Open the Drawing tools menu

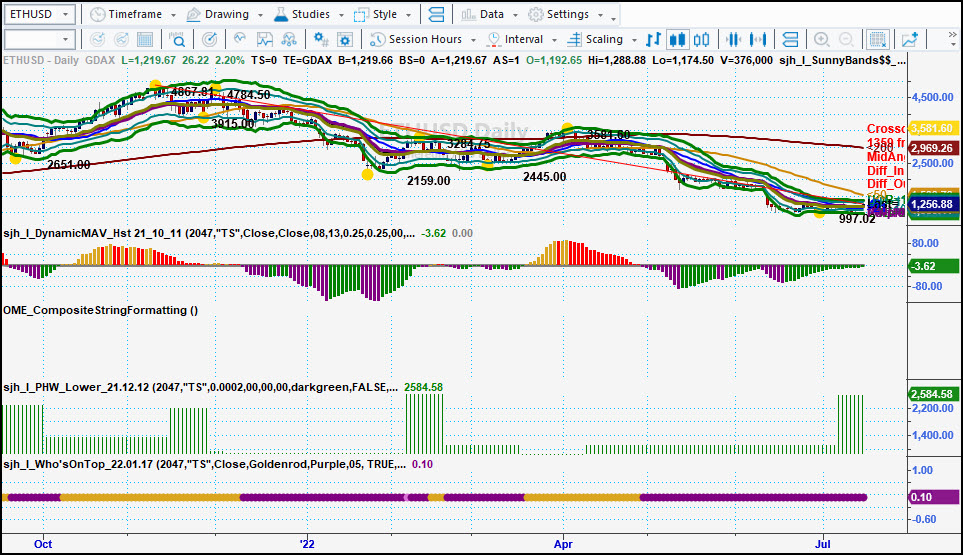pyautogui.click(x=219, y=14)
